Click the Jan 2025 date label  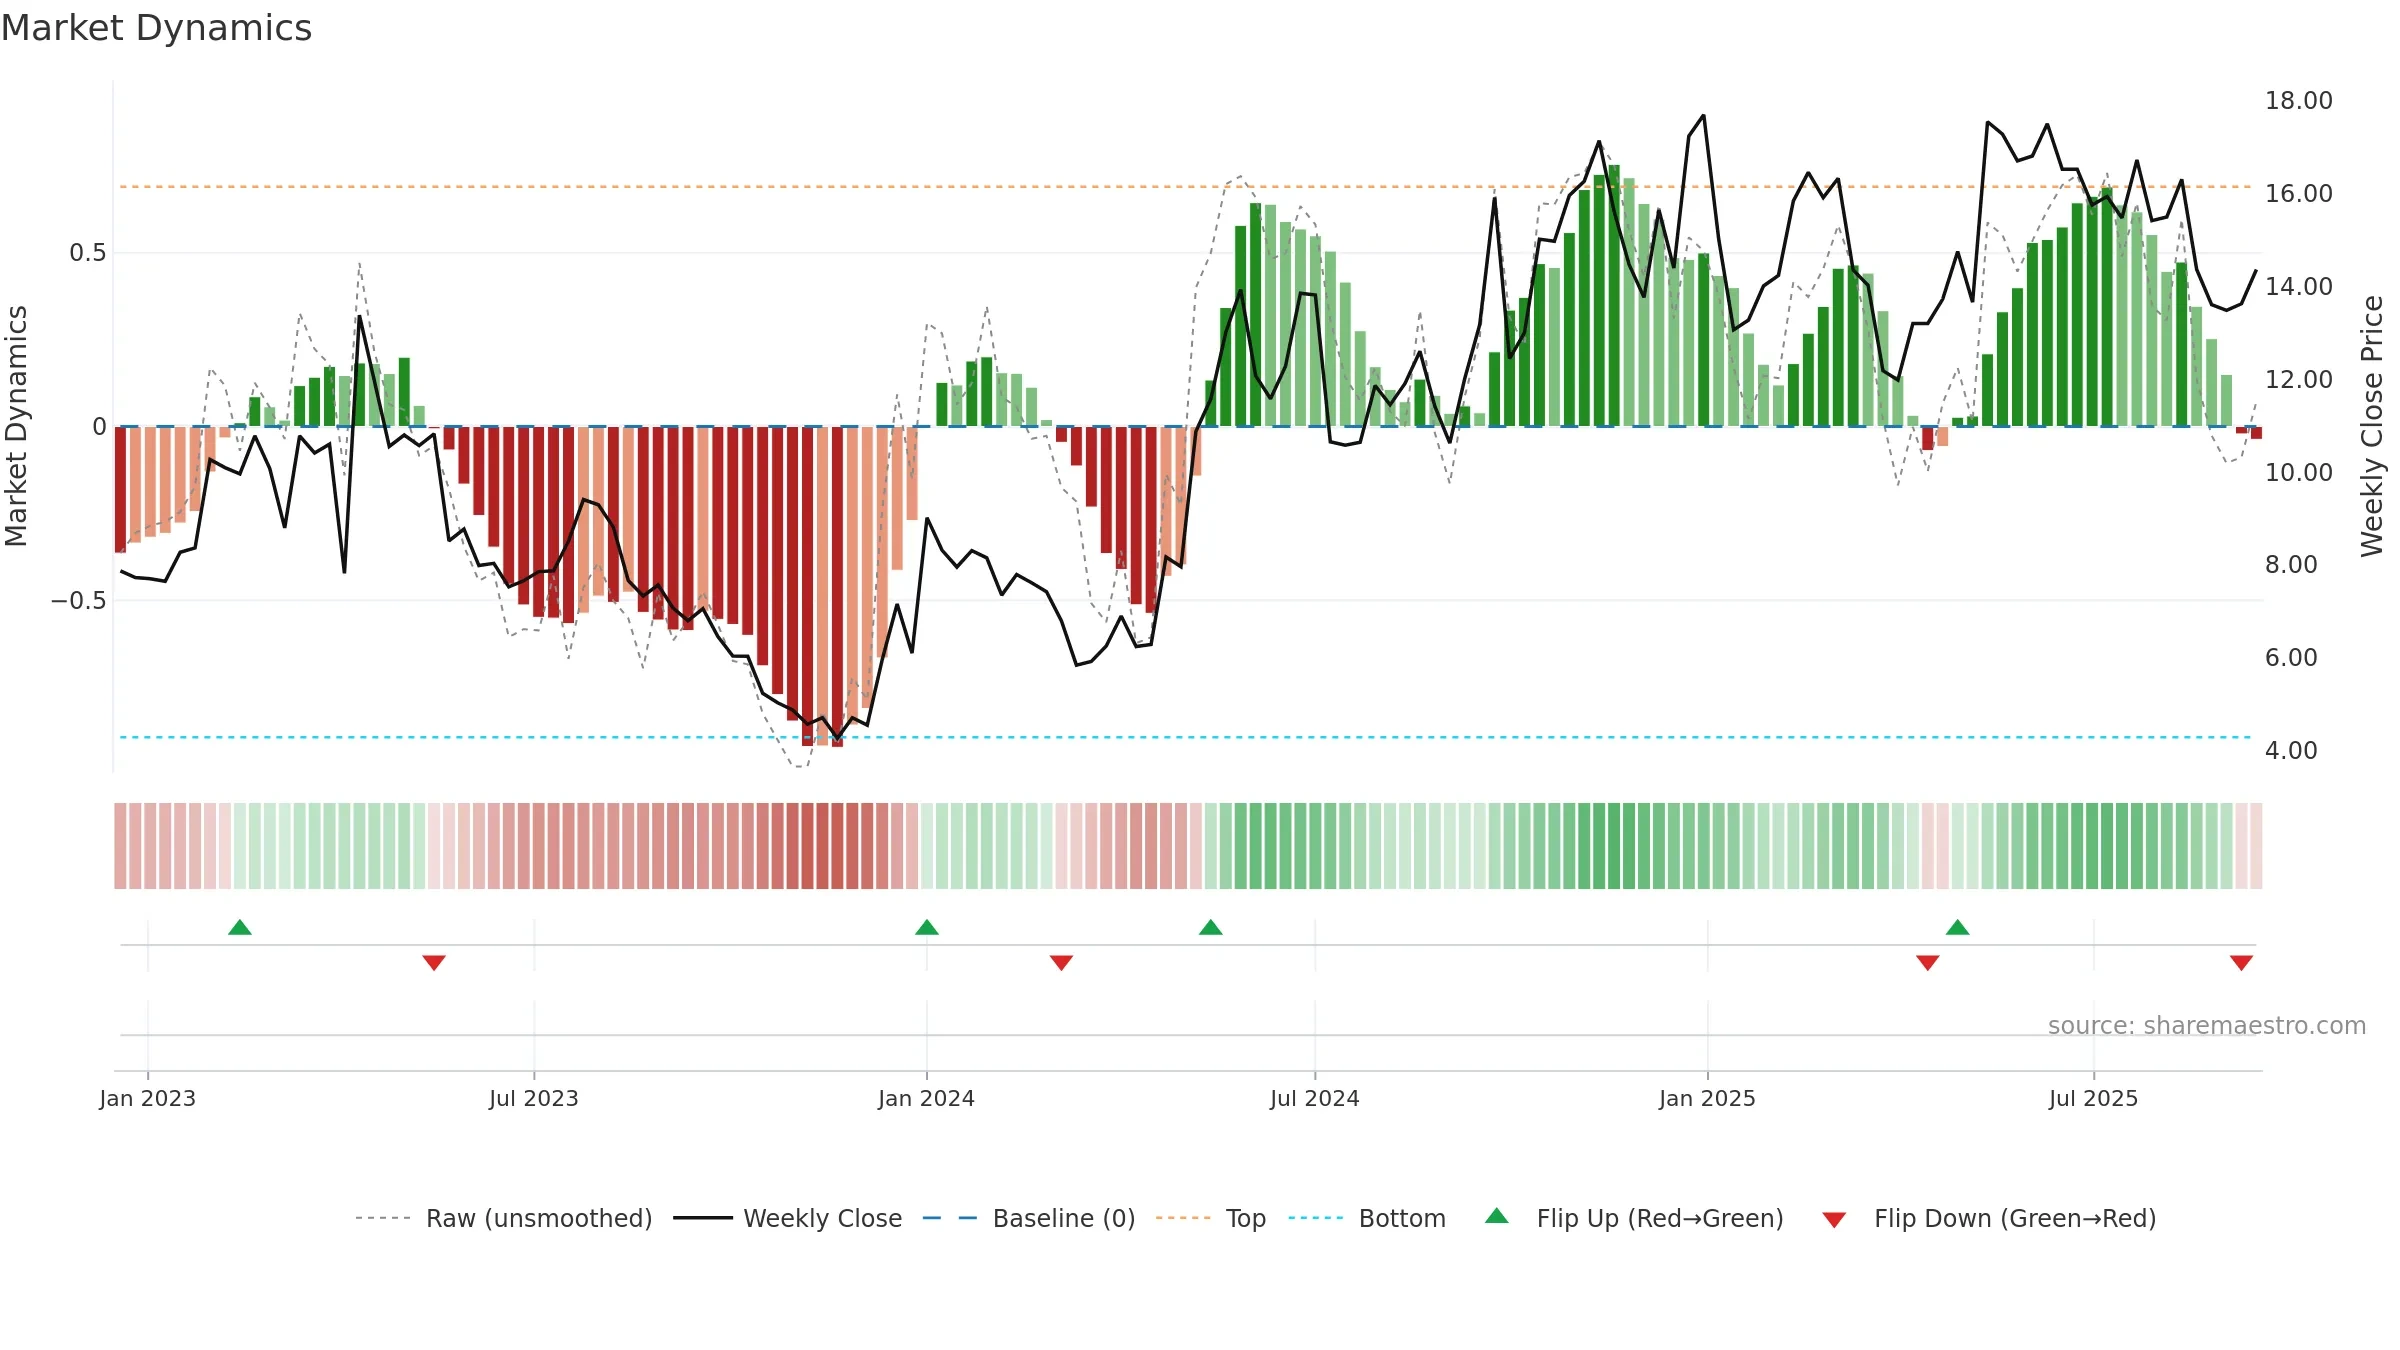[x=1708, y=1098]
